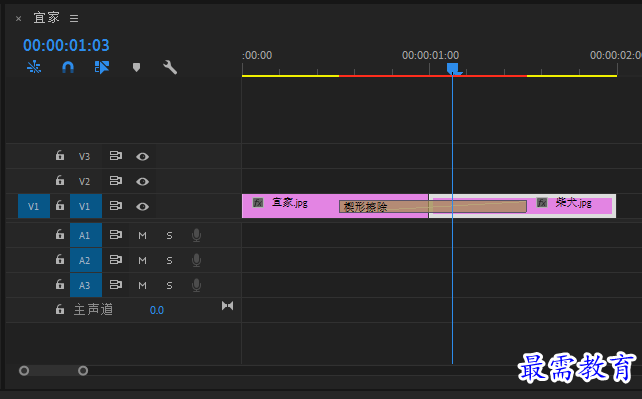Toggle visibility of track V3
642x399 pixels.
pyautogui.click(x=142, y=156)
